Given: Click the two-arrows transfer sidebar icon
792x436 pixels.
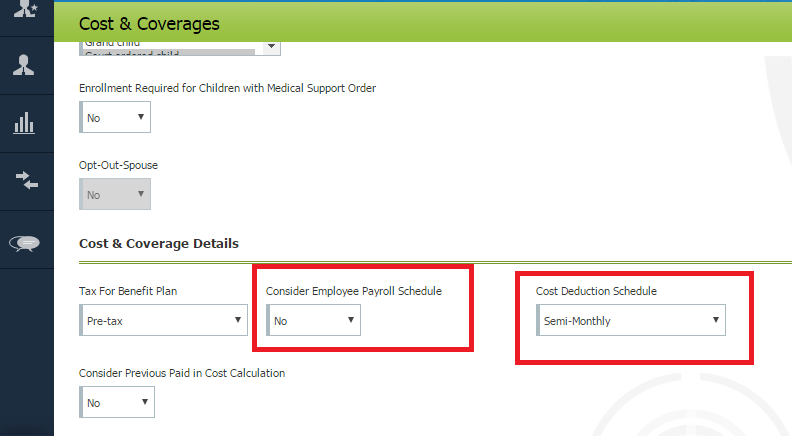Looking at the screenshot, I should (x=26, y=180).
